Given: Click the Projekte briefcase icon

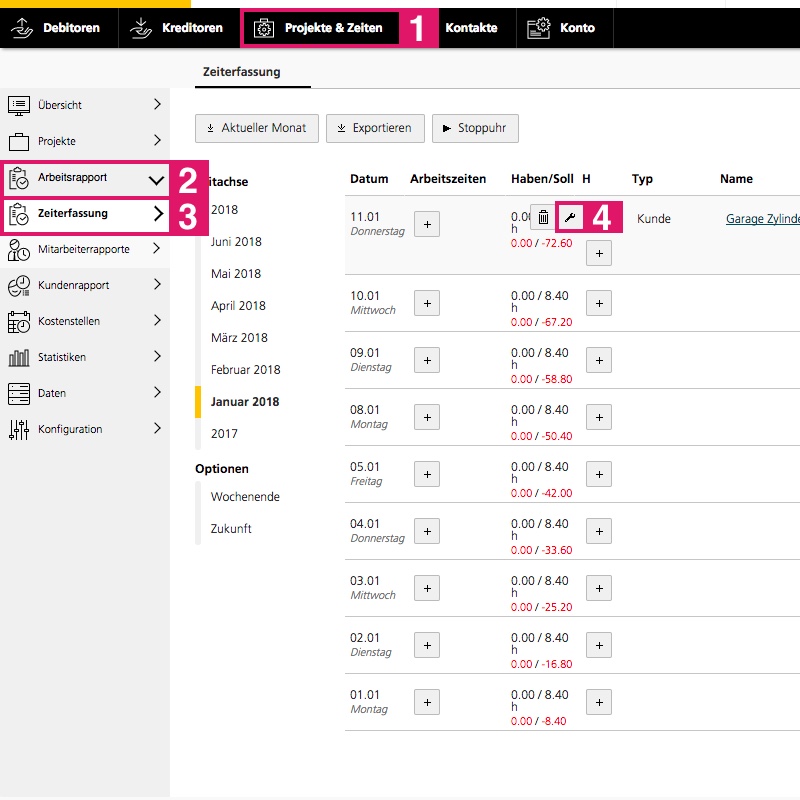Looking at the screenshot, I should [19, 141].
